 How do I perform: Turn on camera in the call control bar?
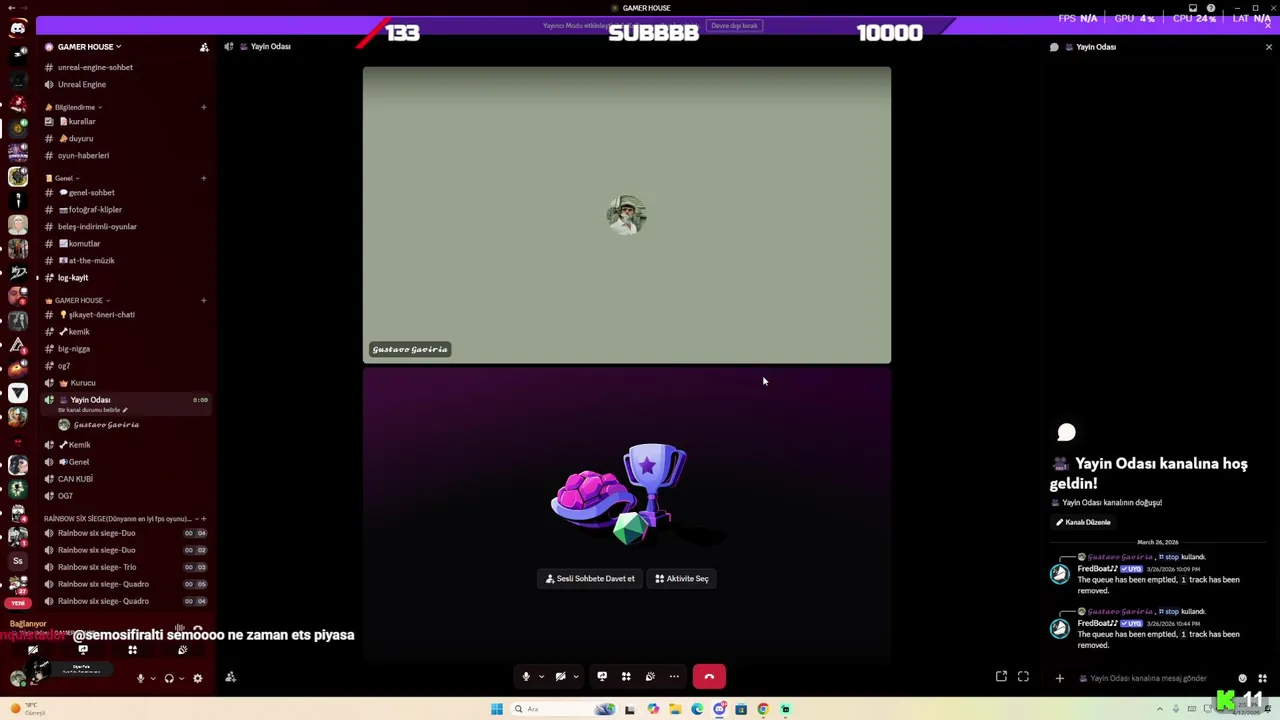(x=560, y=677)
